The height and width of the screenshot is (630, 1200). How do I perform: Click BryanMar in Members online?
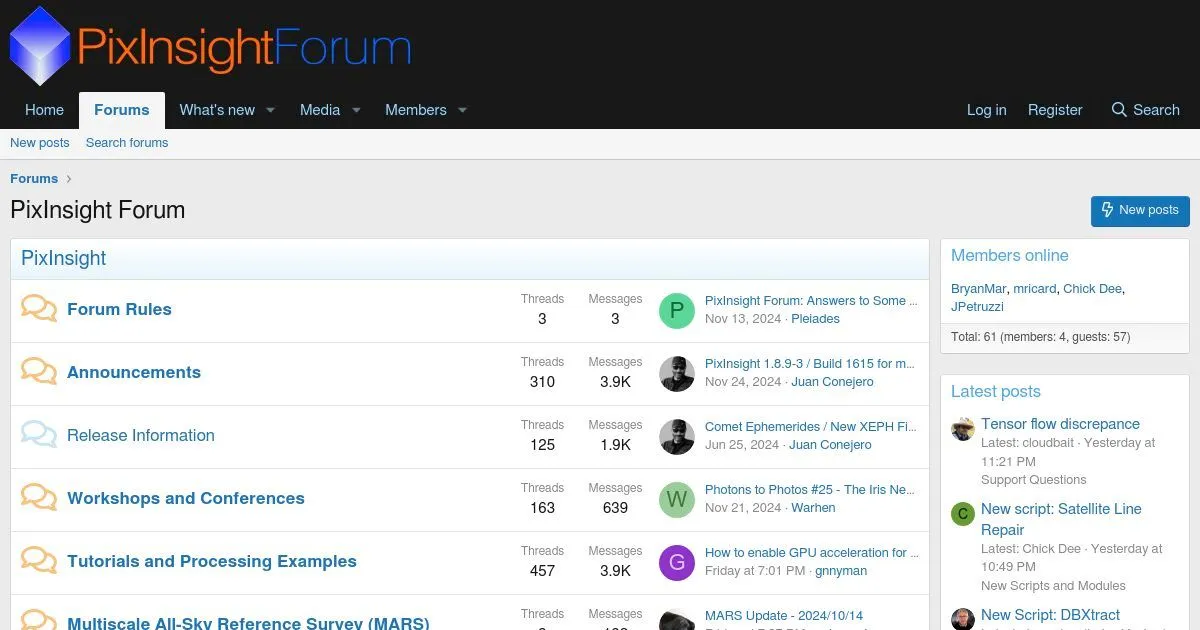point(979,288)
